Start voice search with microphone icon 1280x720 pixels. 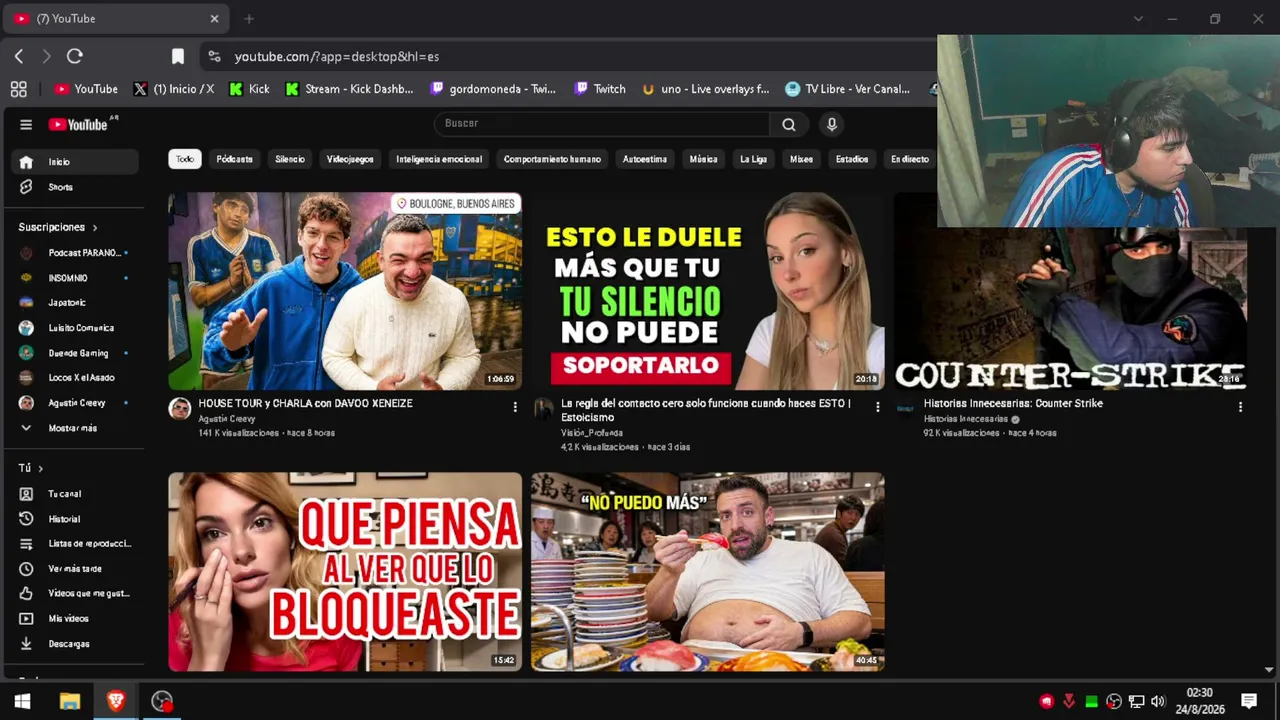click(x=831, y=124)
